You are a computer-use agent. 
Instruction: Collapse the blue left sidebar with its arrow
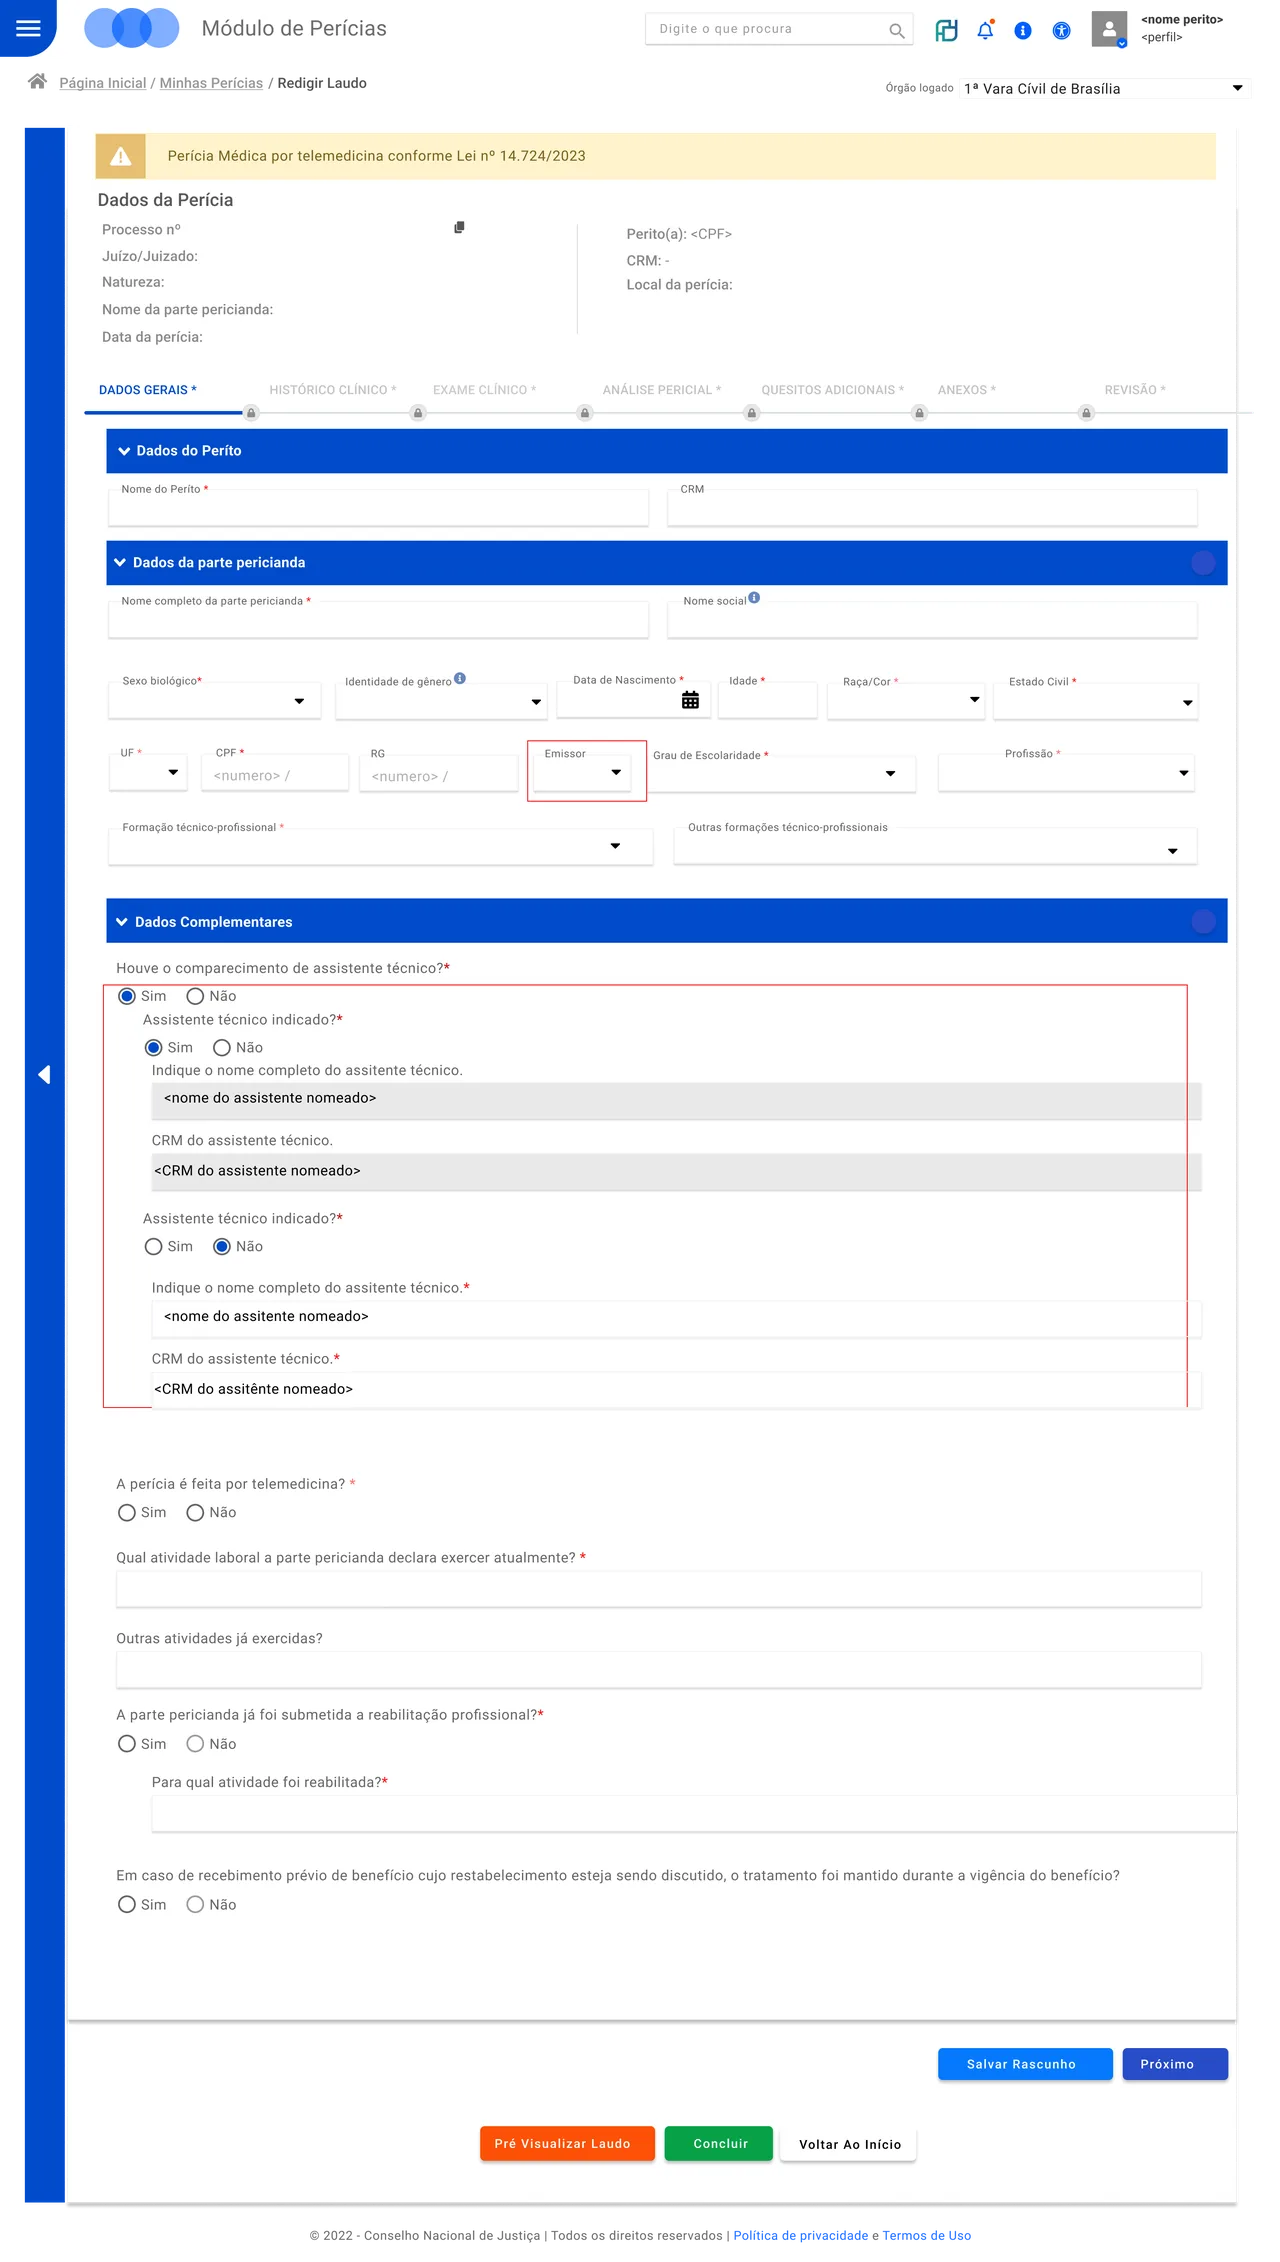(44, 1074)
